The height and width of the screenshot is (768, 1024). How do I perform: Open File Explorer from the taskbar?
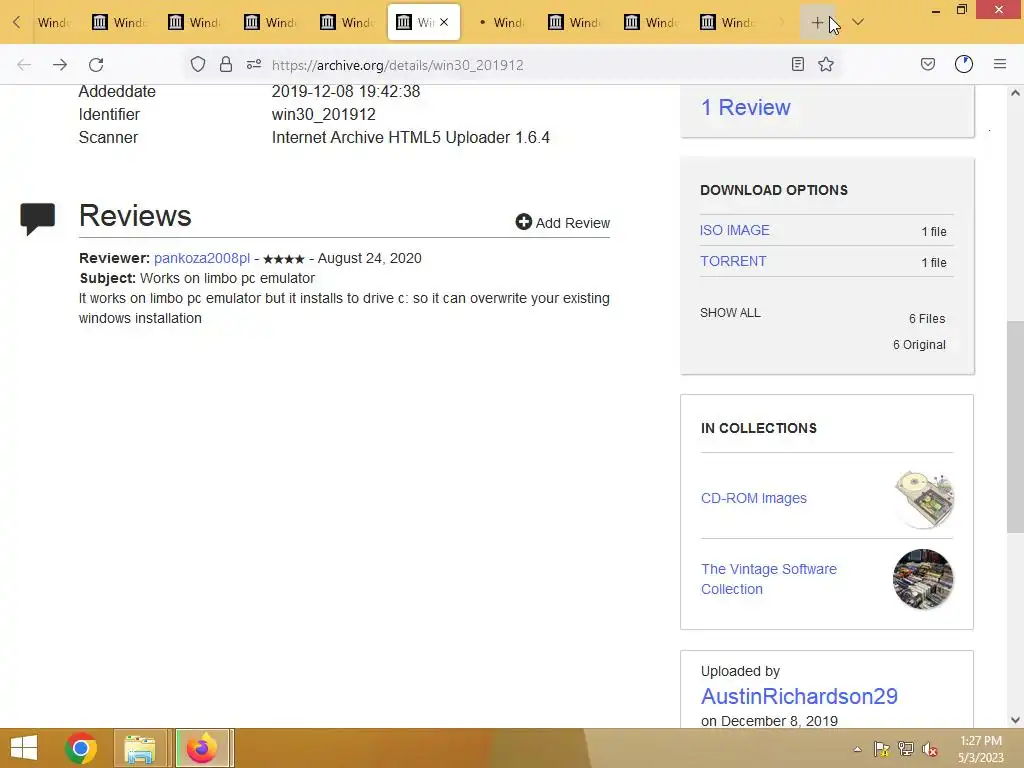click(x=140, y=748)
